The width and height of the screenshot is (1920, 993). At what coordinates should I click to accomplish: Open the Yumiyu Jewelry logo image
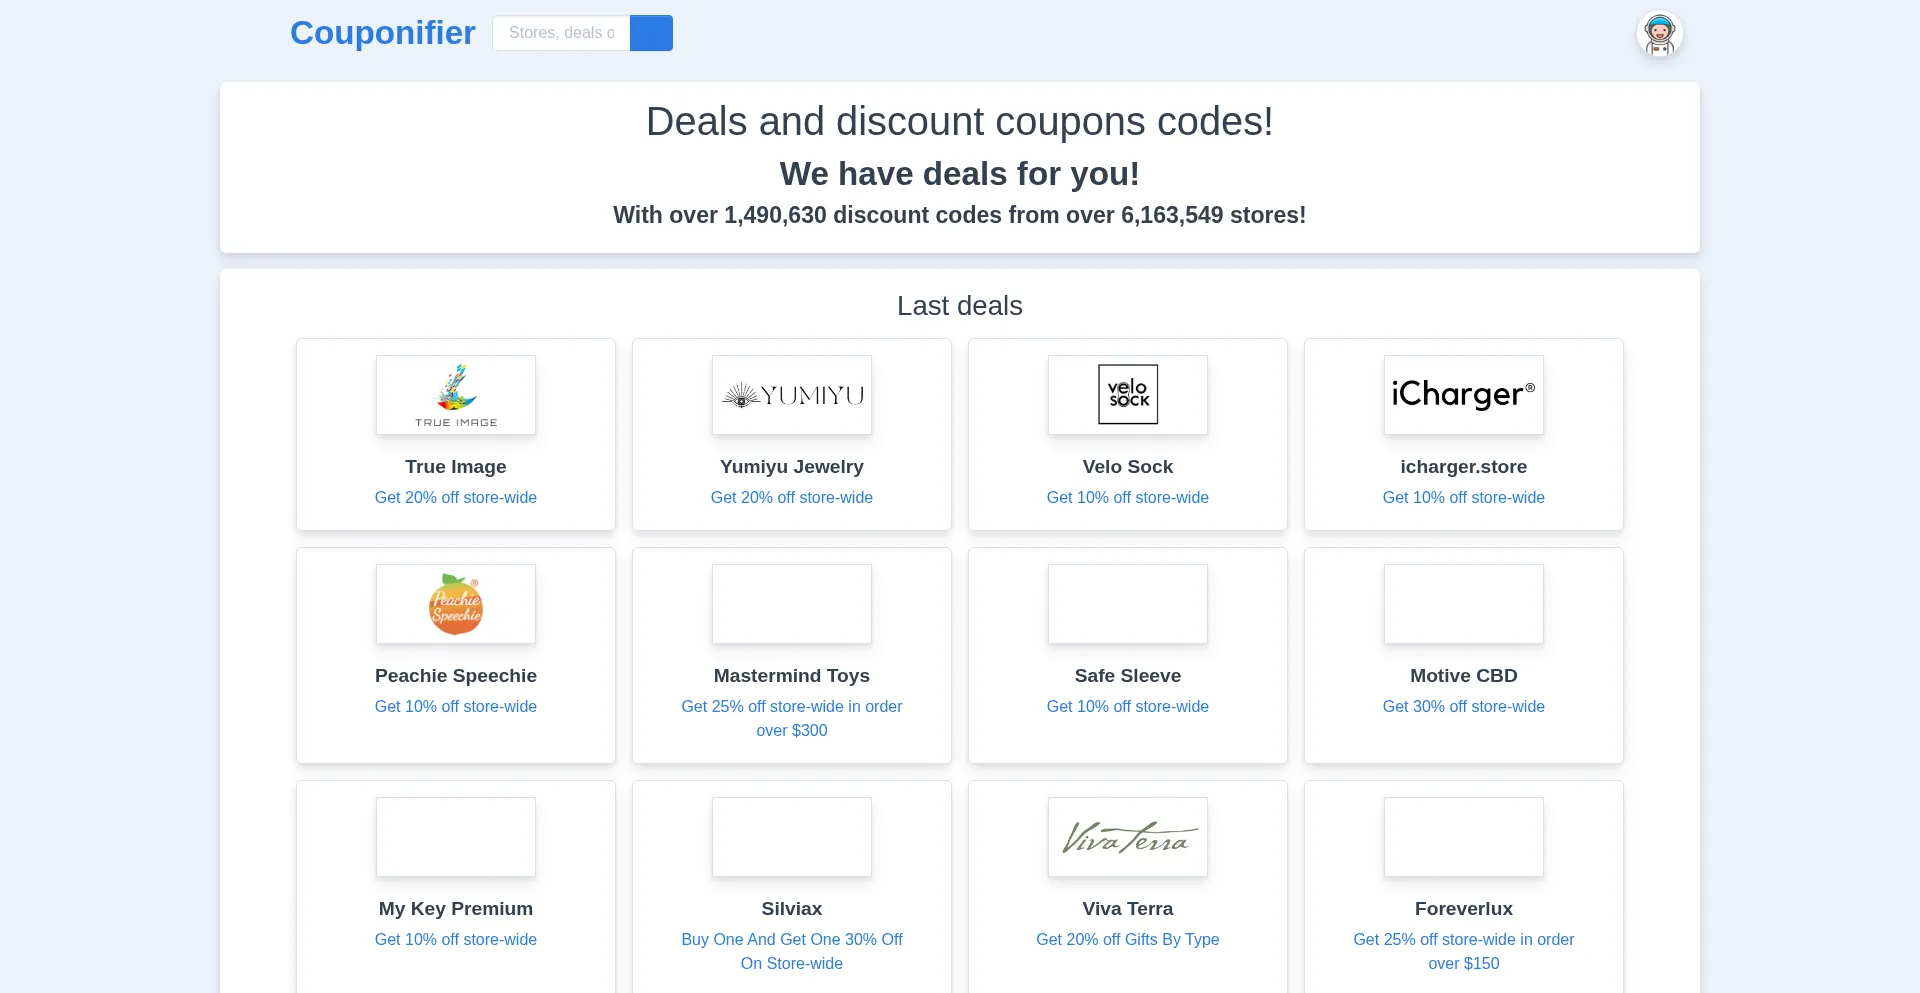click(x=792, y=395)
